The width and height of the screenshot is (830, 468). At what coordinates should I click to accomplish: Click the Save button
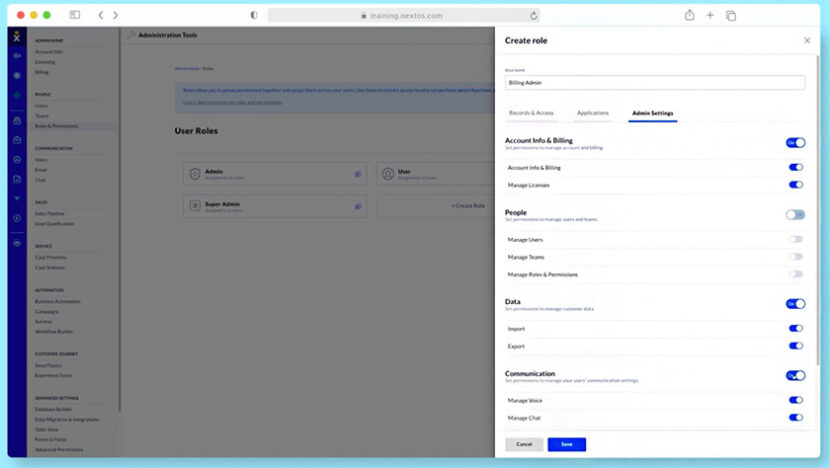(x=566, y=444)
